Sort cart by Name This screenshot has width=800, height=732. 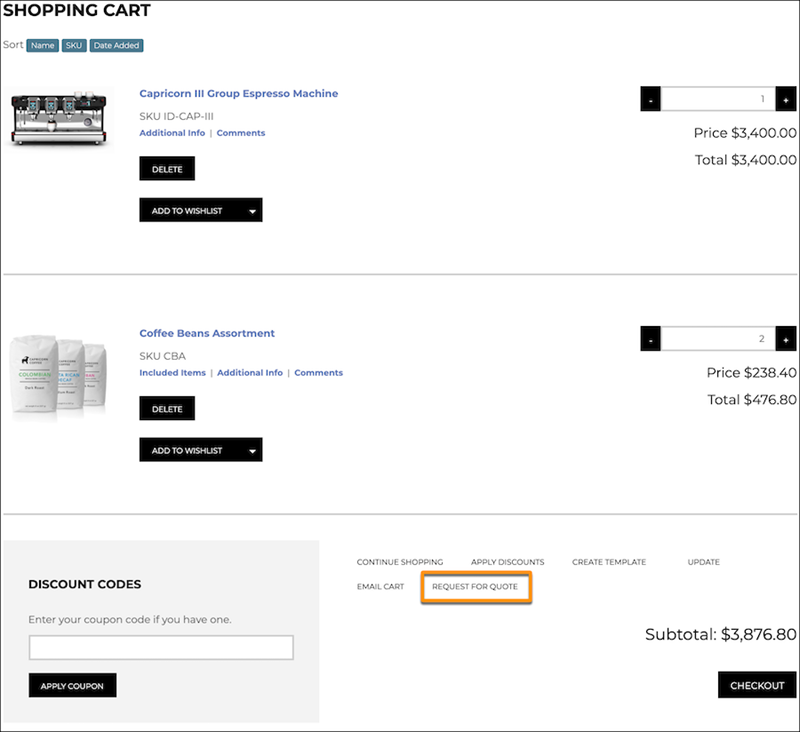click(42, 45)
